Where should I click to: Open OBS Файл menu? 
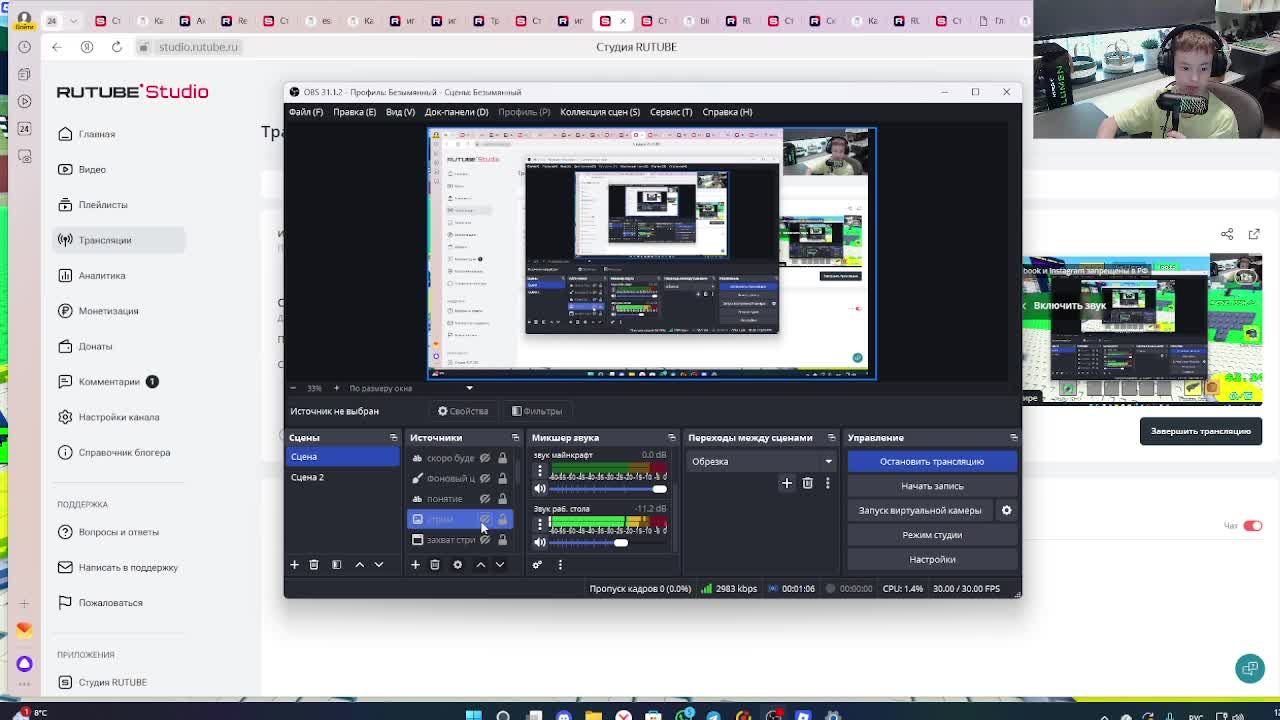(x=306, y=112)
